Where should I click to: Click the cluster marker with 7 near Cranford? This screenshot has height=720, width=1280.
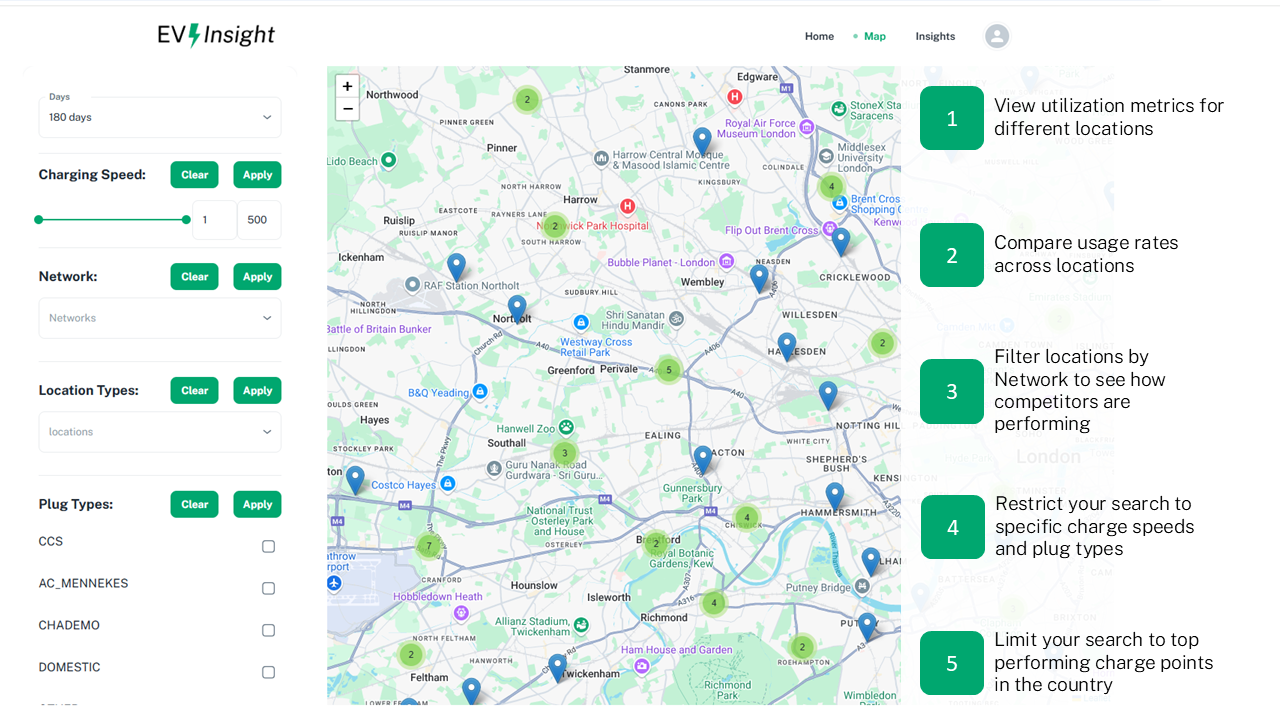point(429,546)
